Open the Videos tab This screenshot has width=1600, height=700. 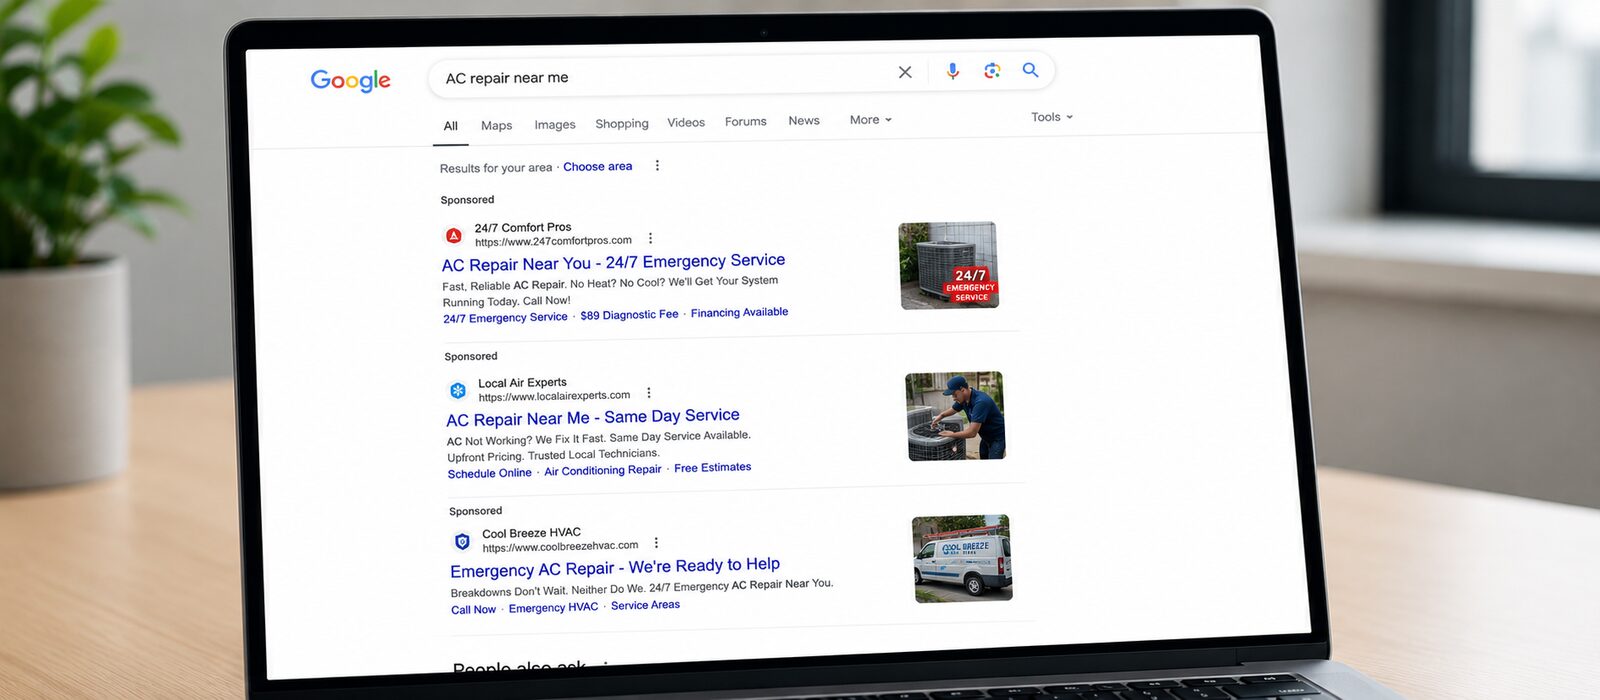[x=686, y=122]
